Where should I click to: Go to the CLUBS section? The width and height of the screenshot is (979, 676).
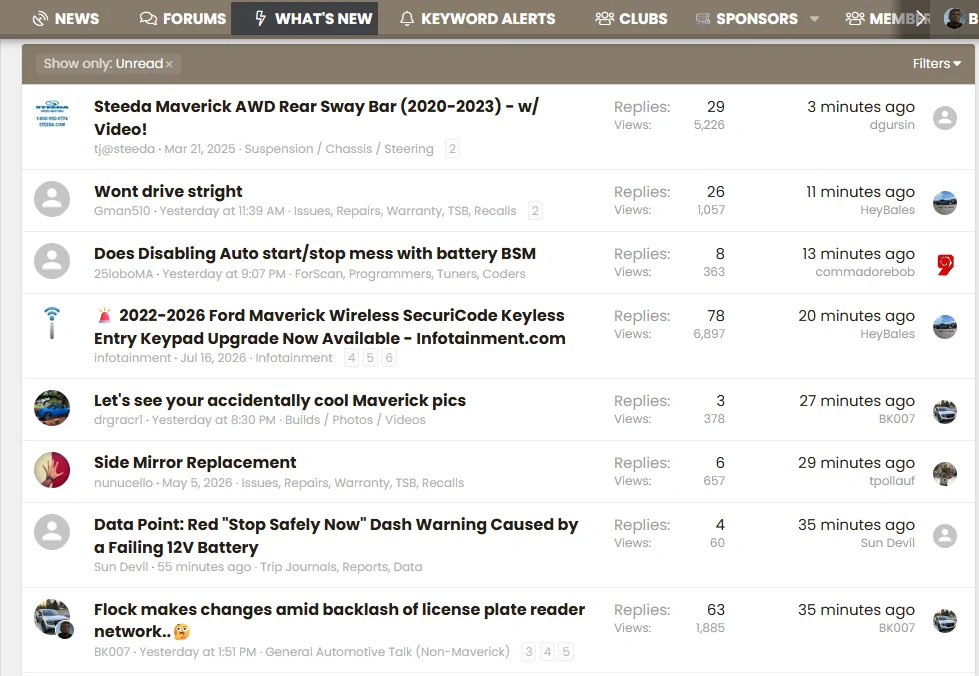pyautogui.click(x=631, y=19)
